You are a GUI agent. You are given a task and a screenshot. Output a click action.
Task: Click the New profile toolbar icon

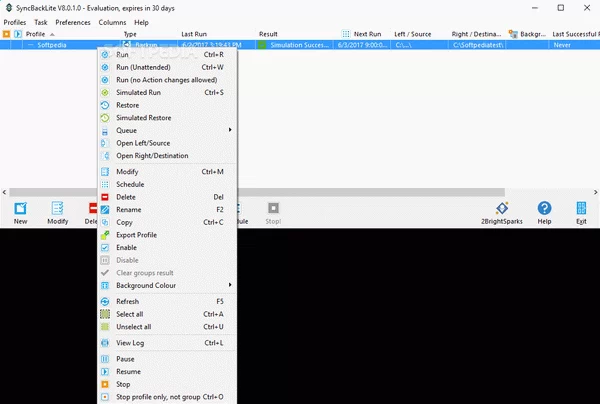pos(20,211)
